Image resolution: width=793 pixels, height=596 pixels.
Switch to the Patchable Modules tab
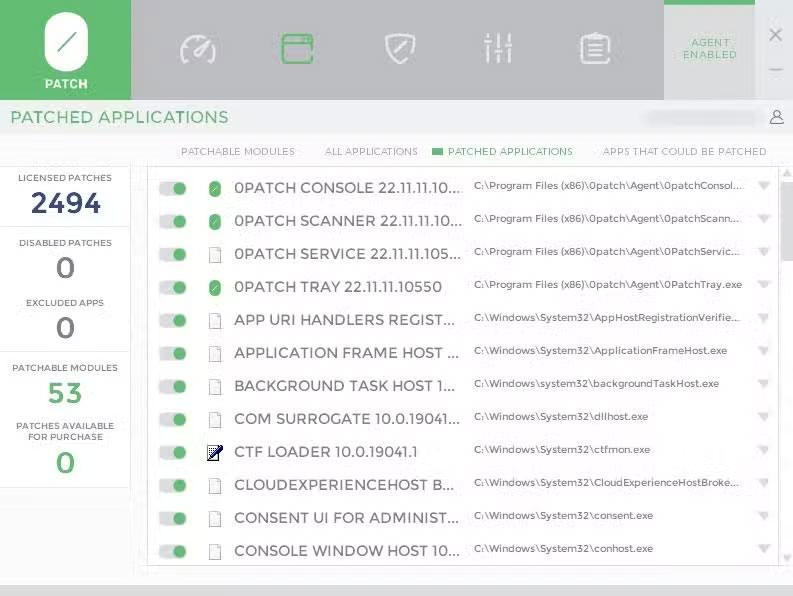tap(237, 152)
